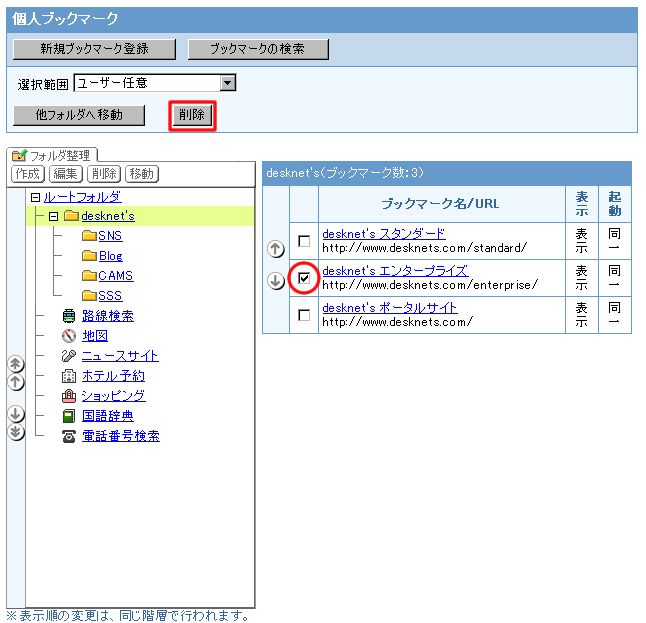Click the microphone icon for ニュースサイト
The image size is (646, 623).
tap(69, 356)
